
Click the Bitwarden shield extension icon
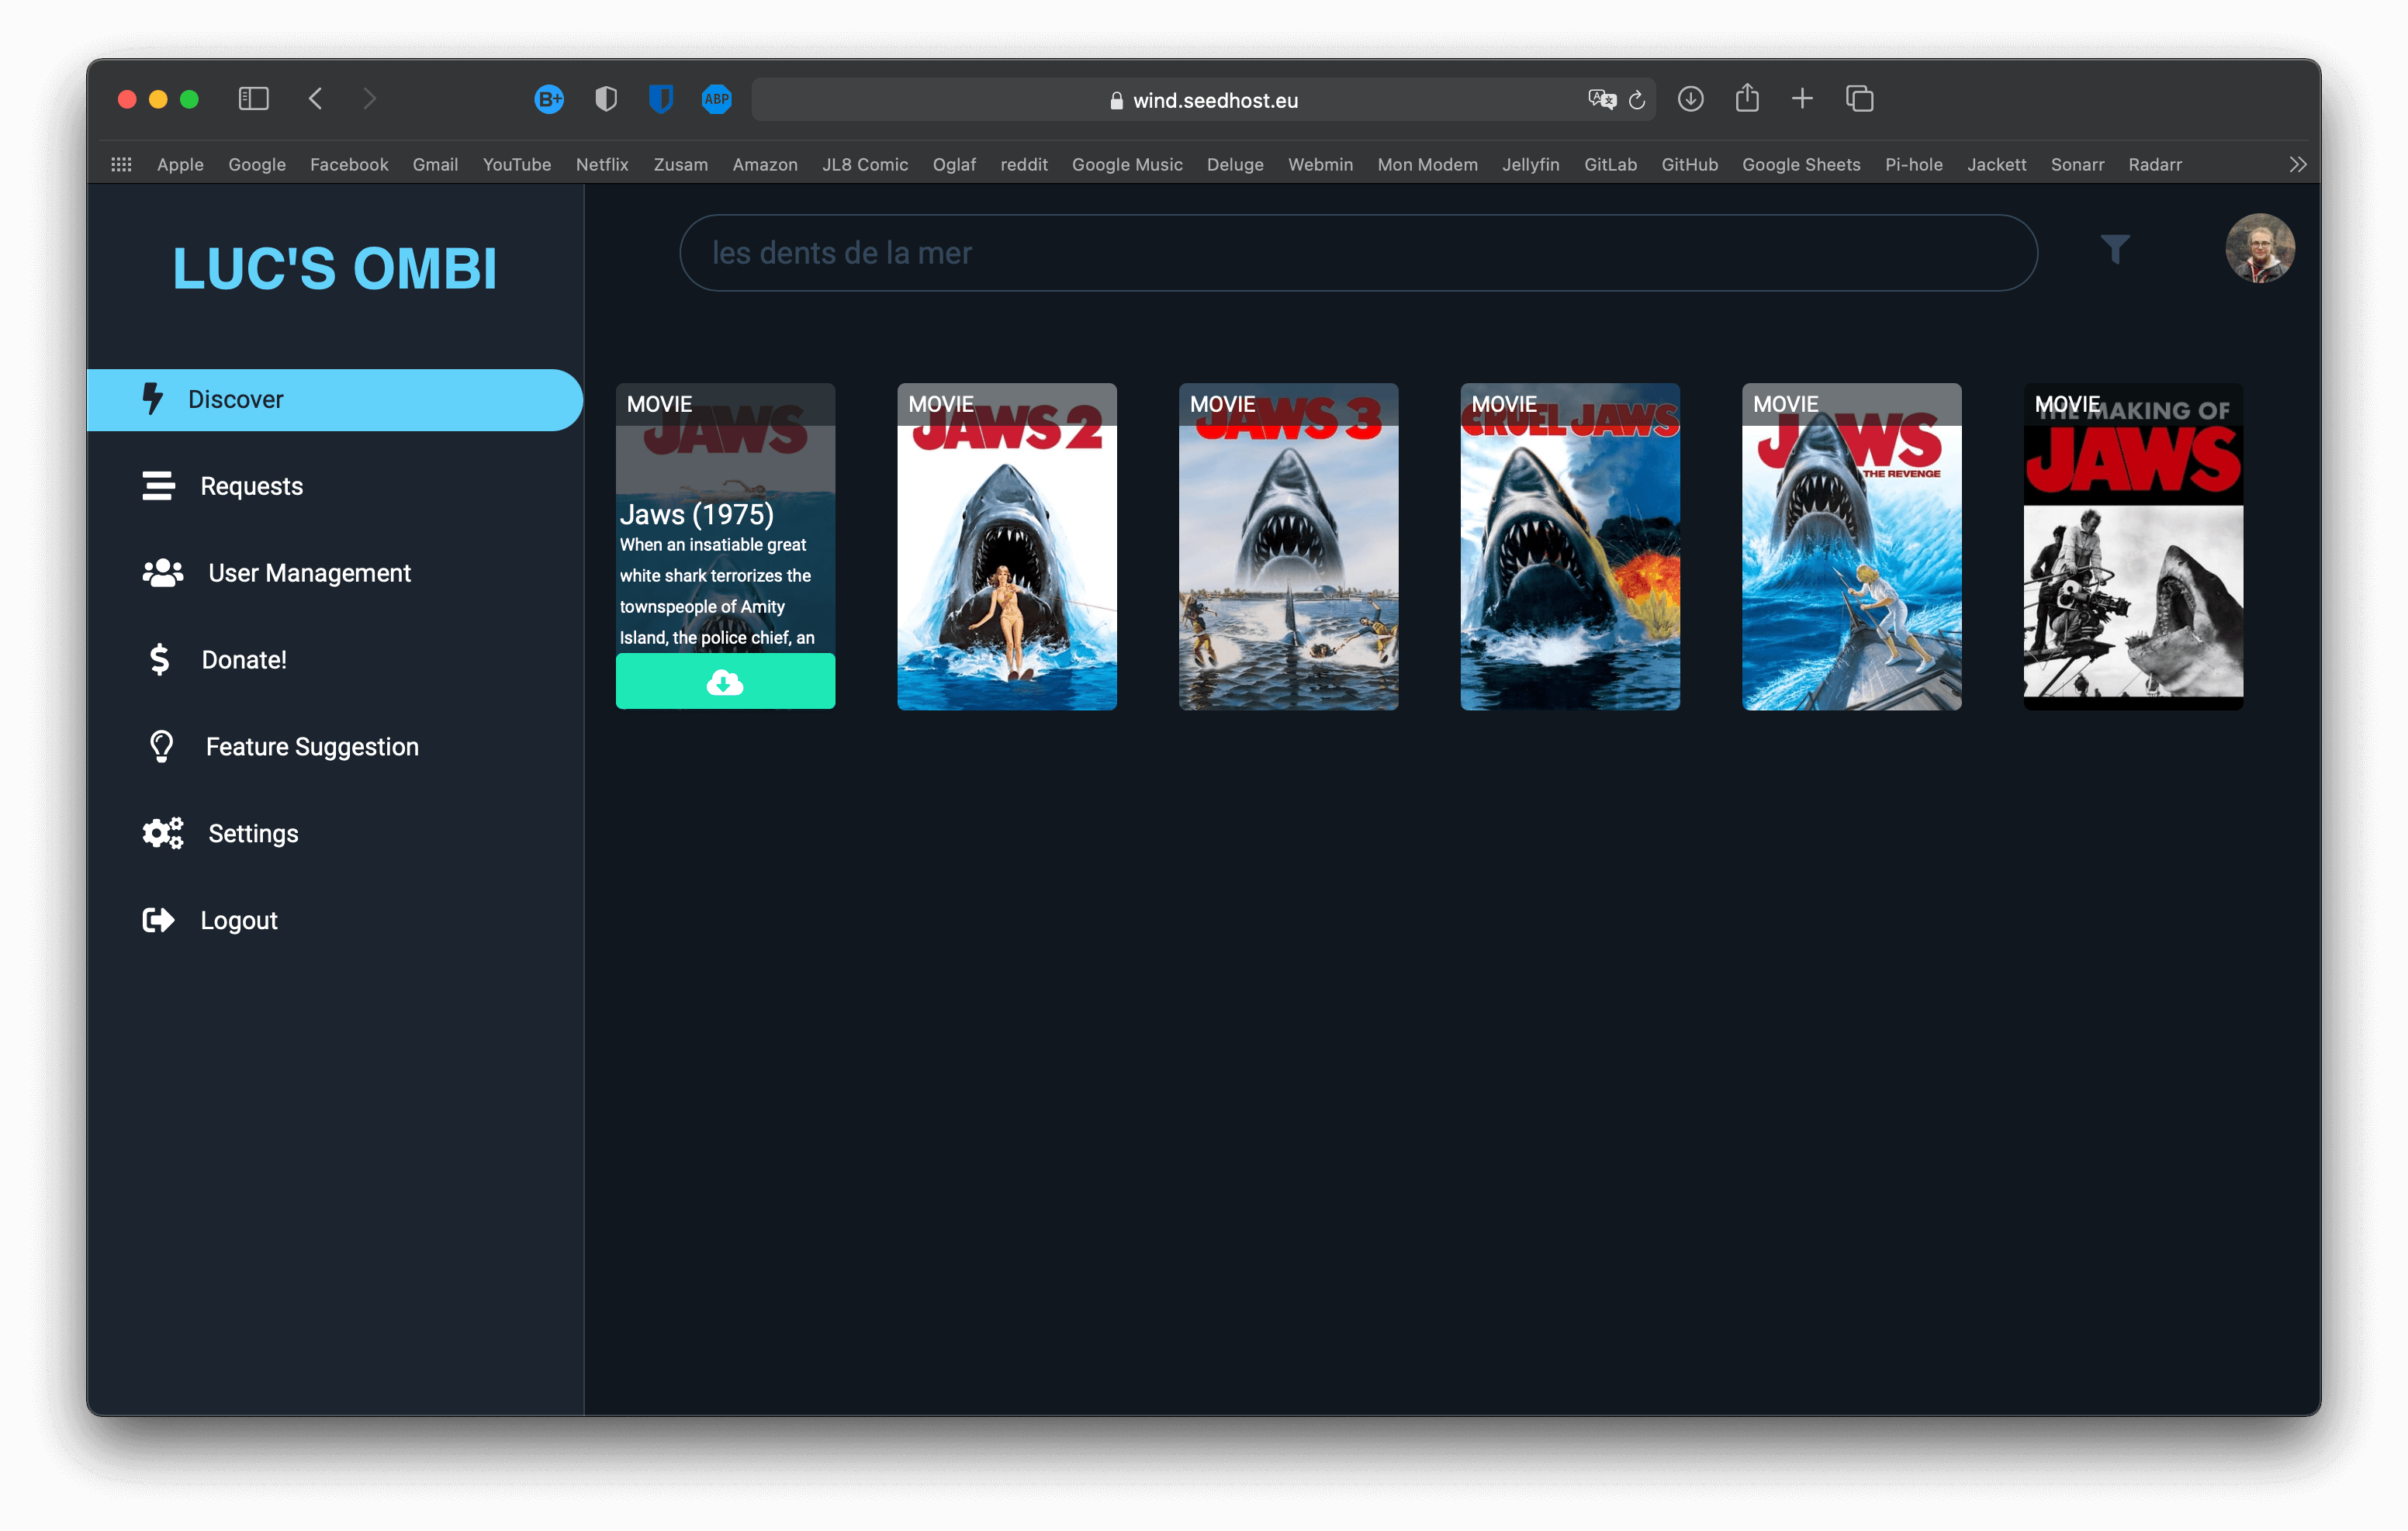[660, 99]
